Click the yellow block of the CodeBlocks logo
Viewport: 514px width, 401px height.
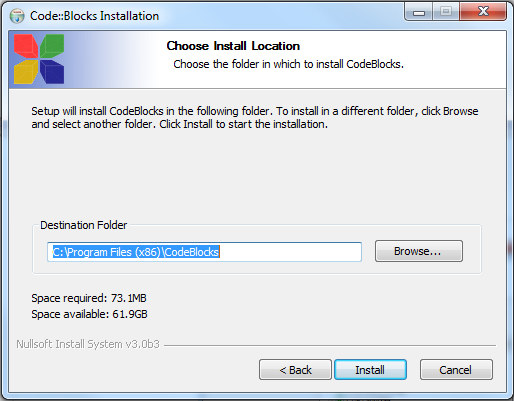pos(25,72)
